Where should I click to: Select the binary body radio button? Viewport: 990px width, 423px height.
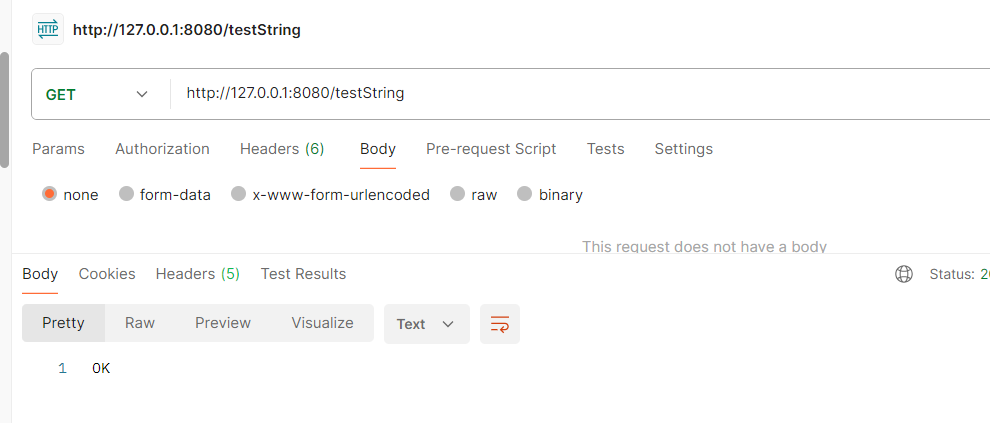[x=525, y=194]
